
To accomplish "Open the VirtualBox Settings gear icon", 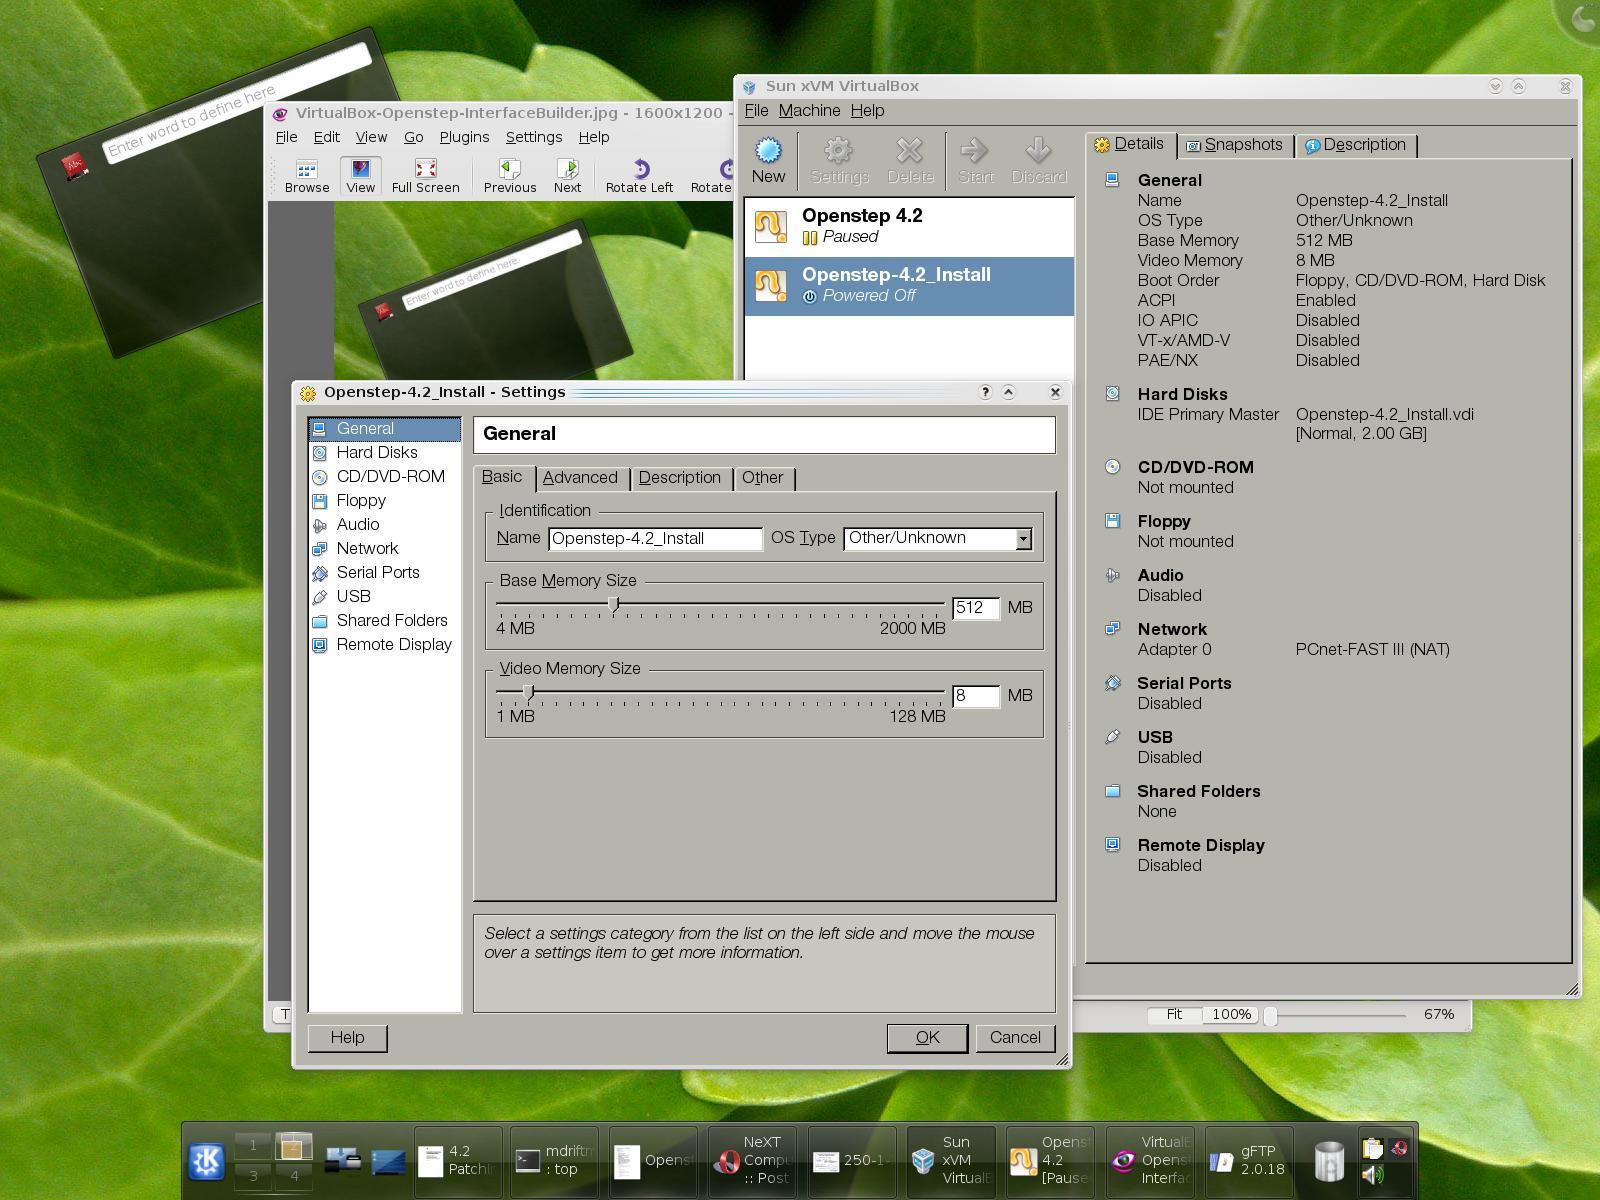I will click(838, 160).
